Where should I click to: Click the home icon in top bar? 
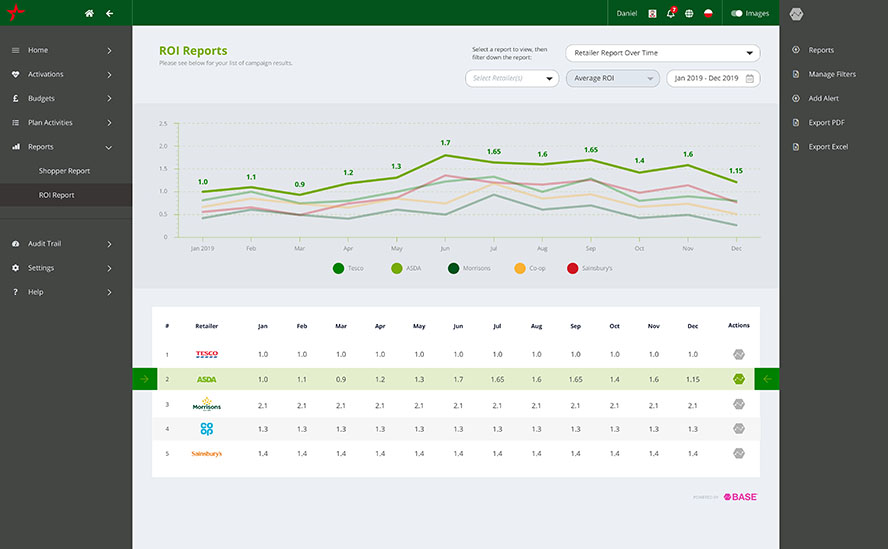point(89,13)
